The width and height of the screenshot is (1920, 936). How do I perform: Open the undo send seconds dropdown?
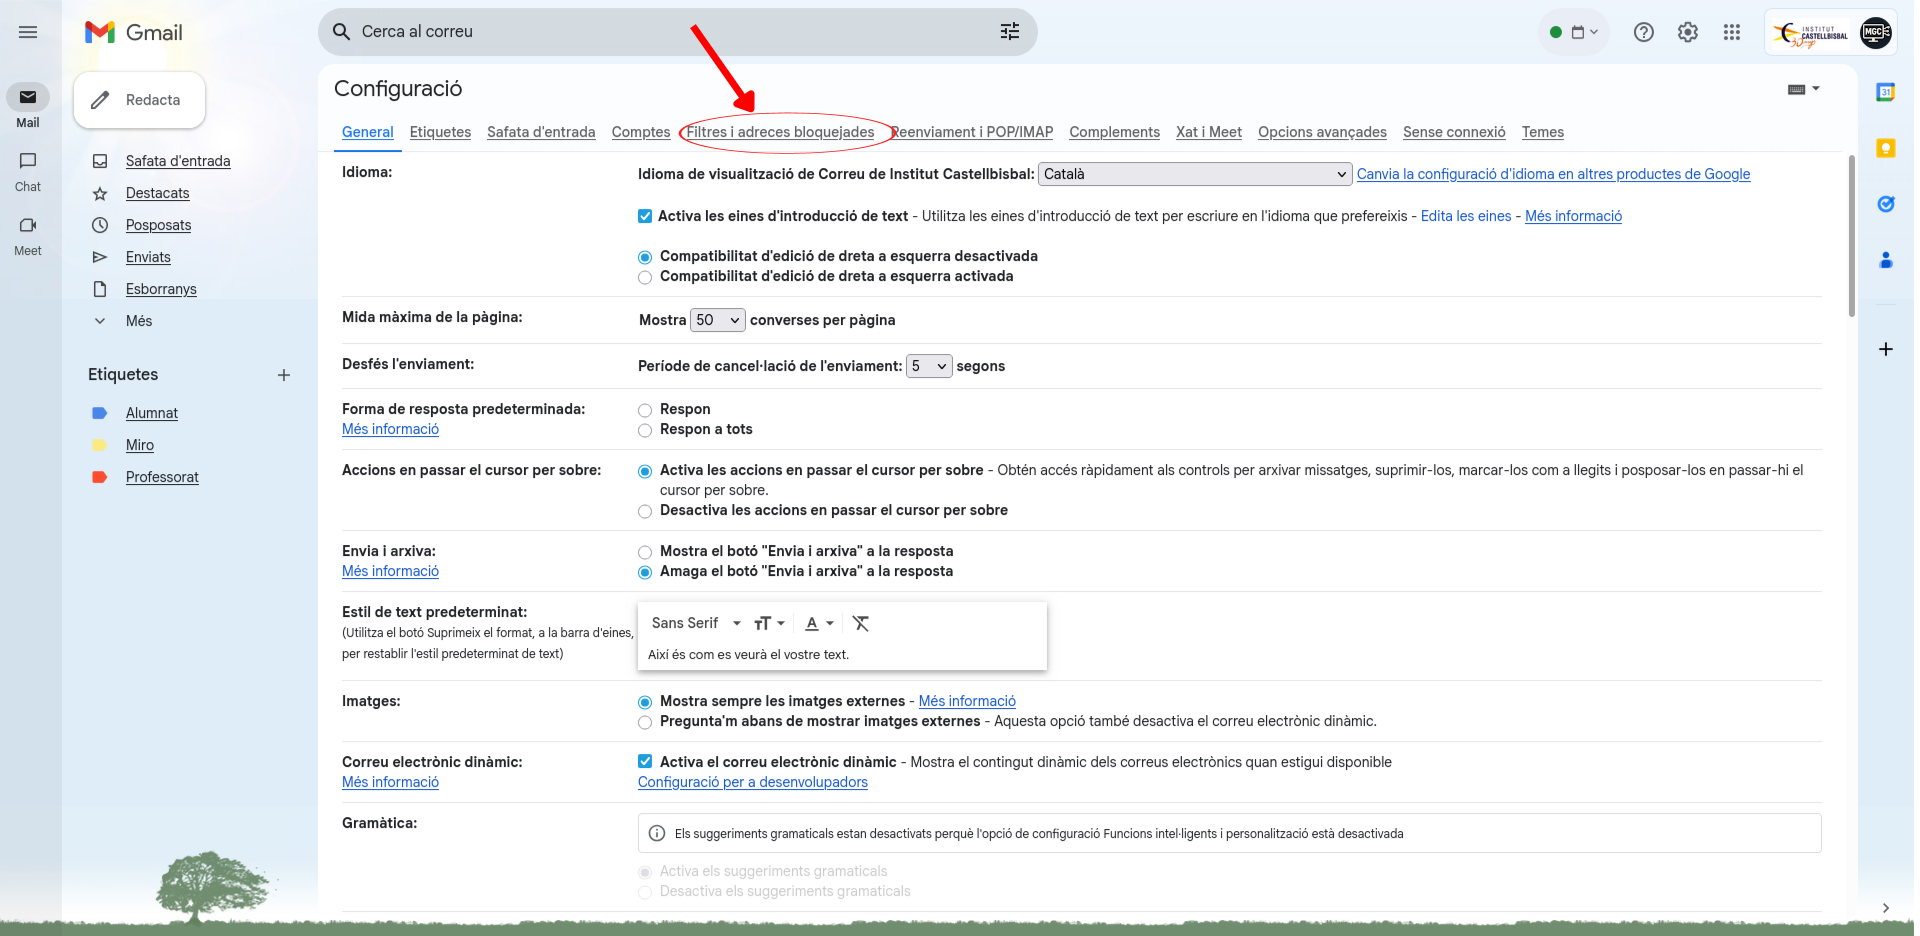[x=928, y=366]
